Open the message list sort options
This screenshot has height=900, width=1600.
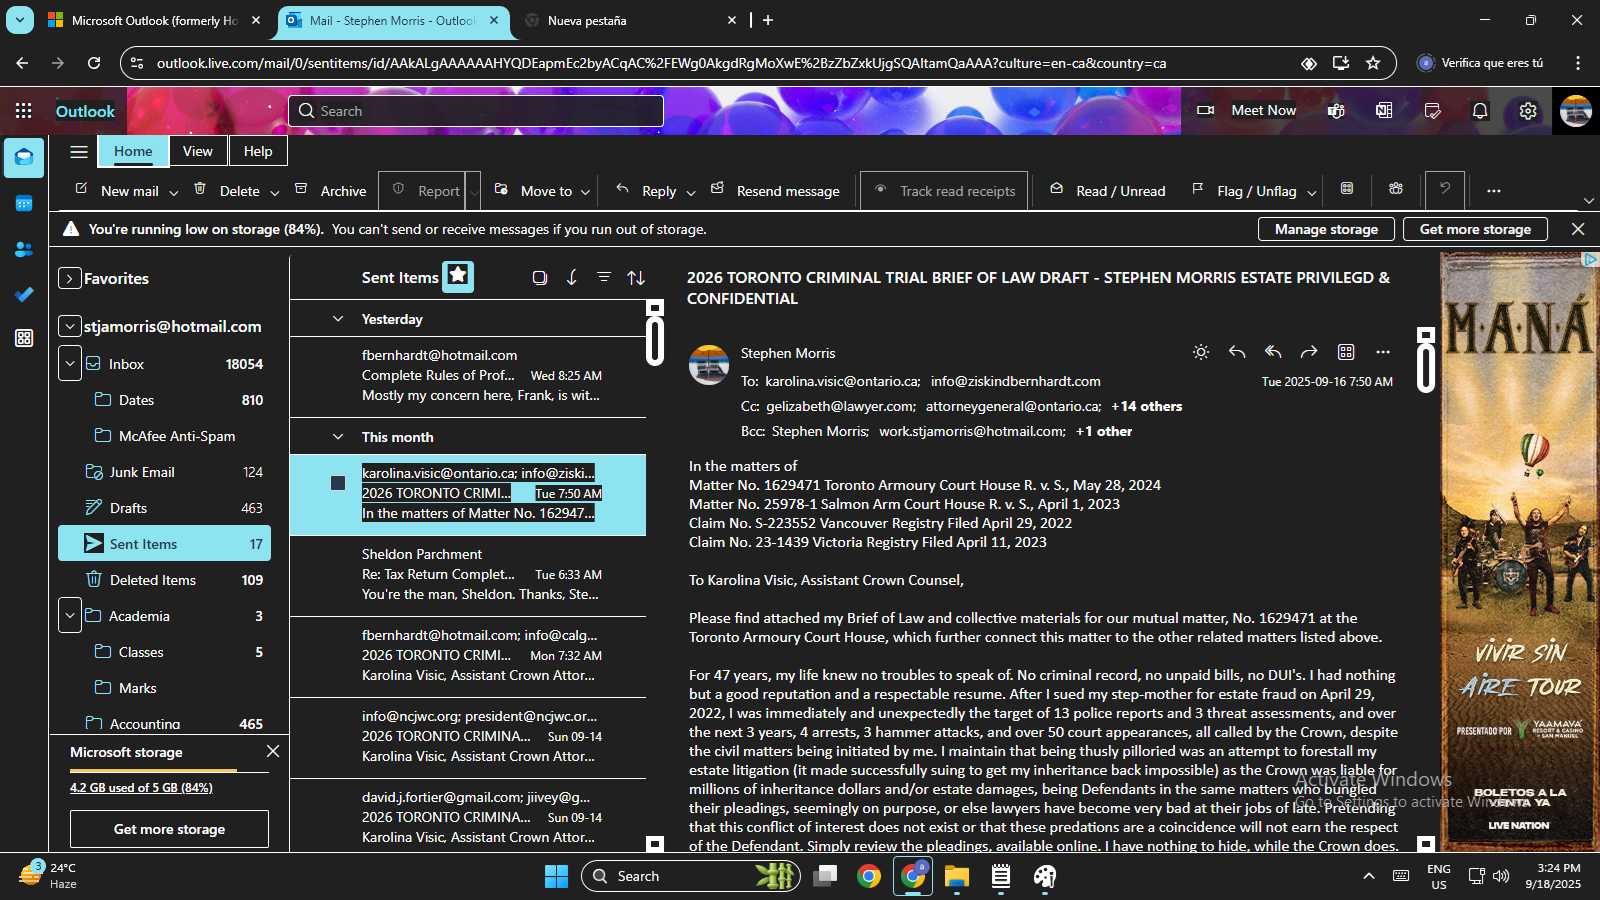(636, 277)
